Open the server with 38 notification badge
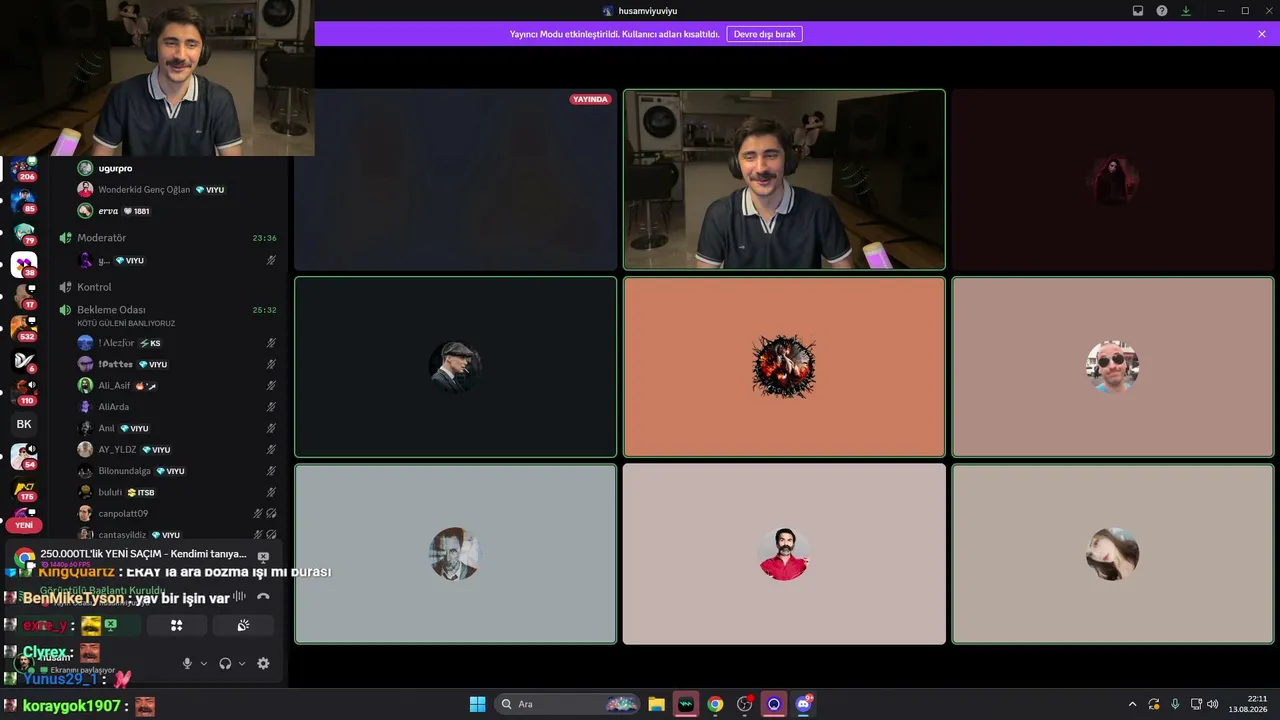Screen dimensions: 1280x720 [24, 265]
